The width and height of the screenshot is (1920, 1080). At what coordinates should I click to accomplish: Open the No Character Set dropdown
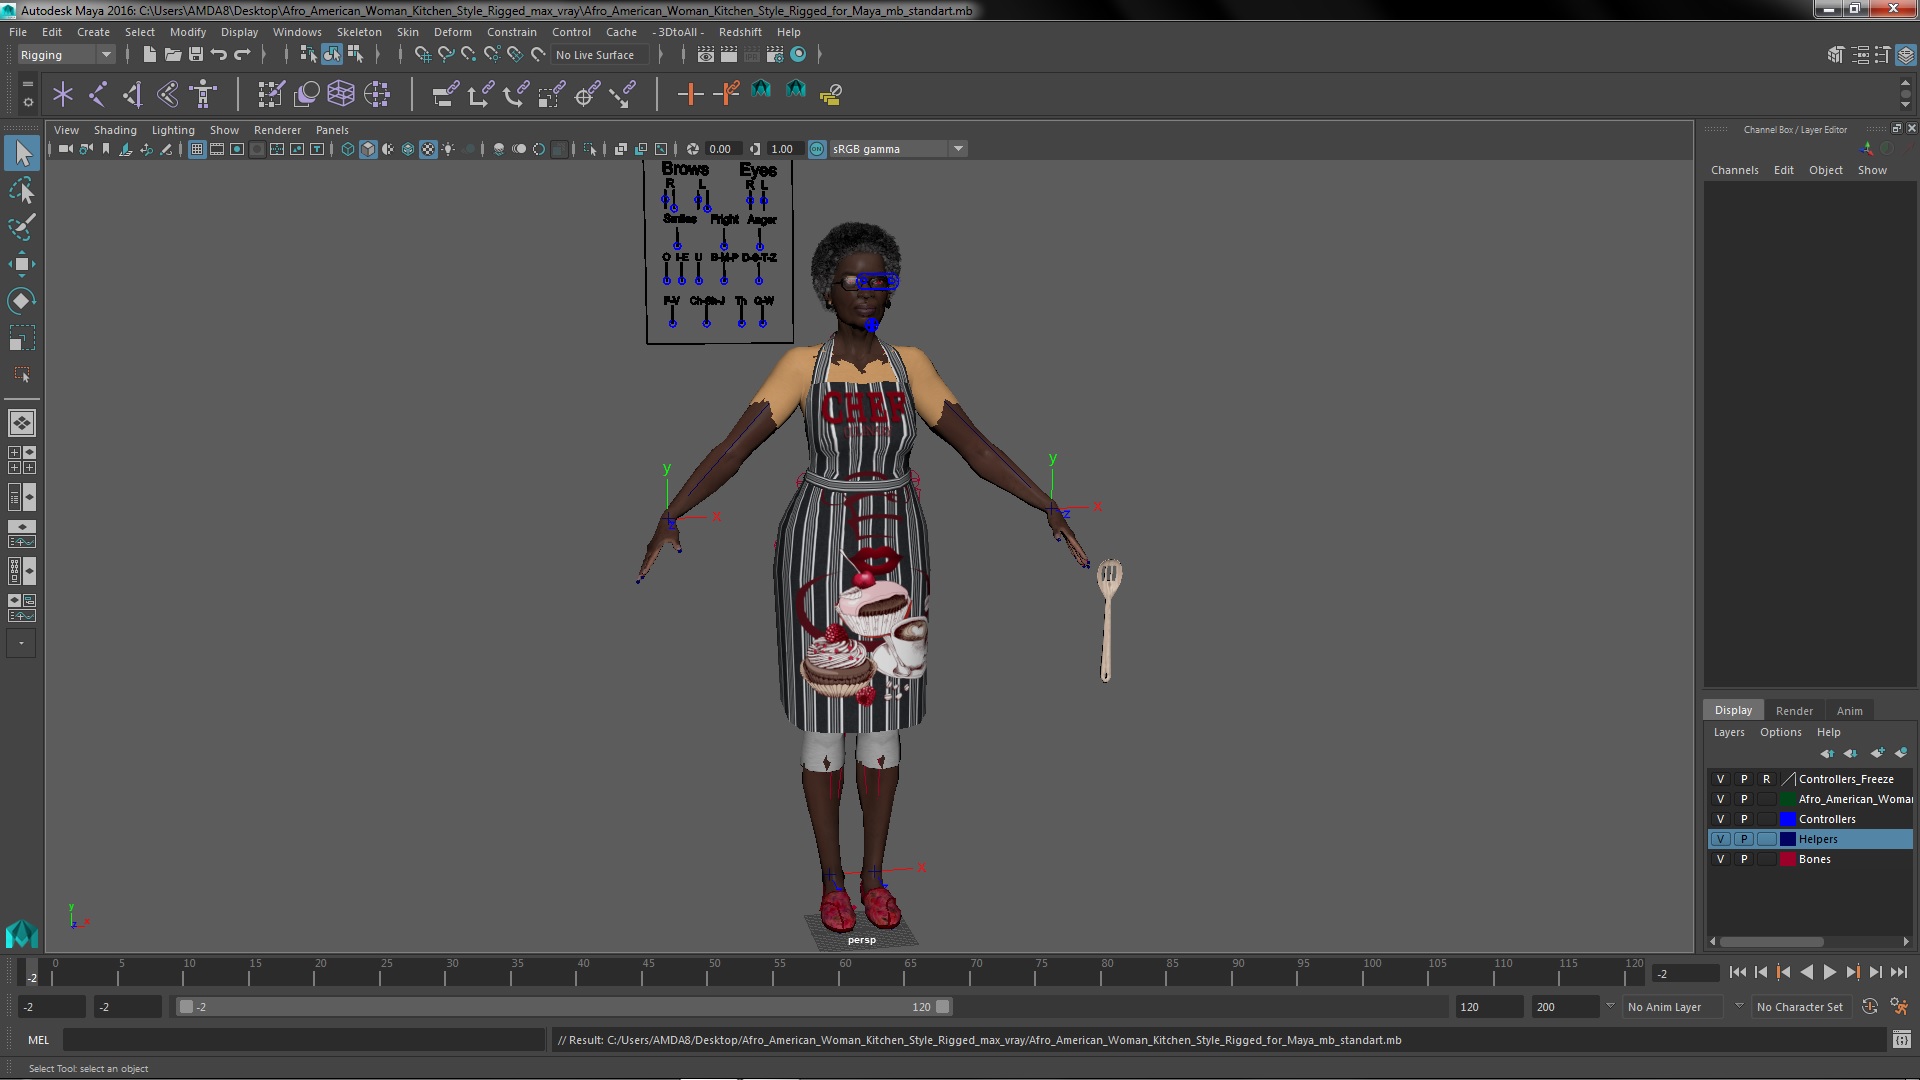pyautogui.click(x=1803, y=1007)
